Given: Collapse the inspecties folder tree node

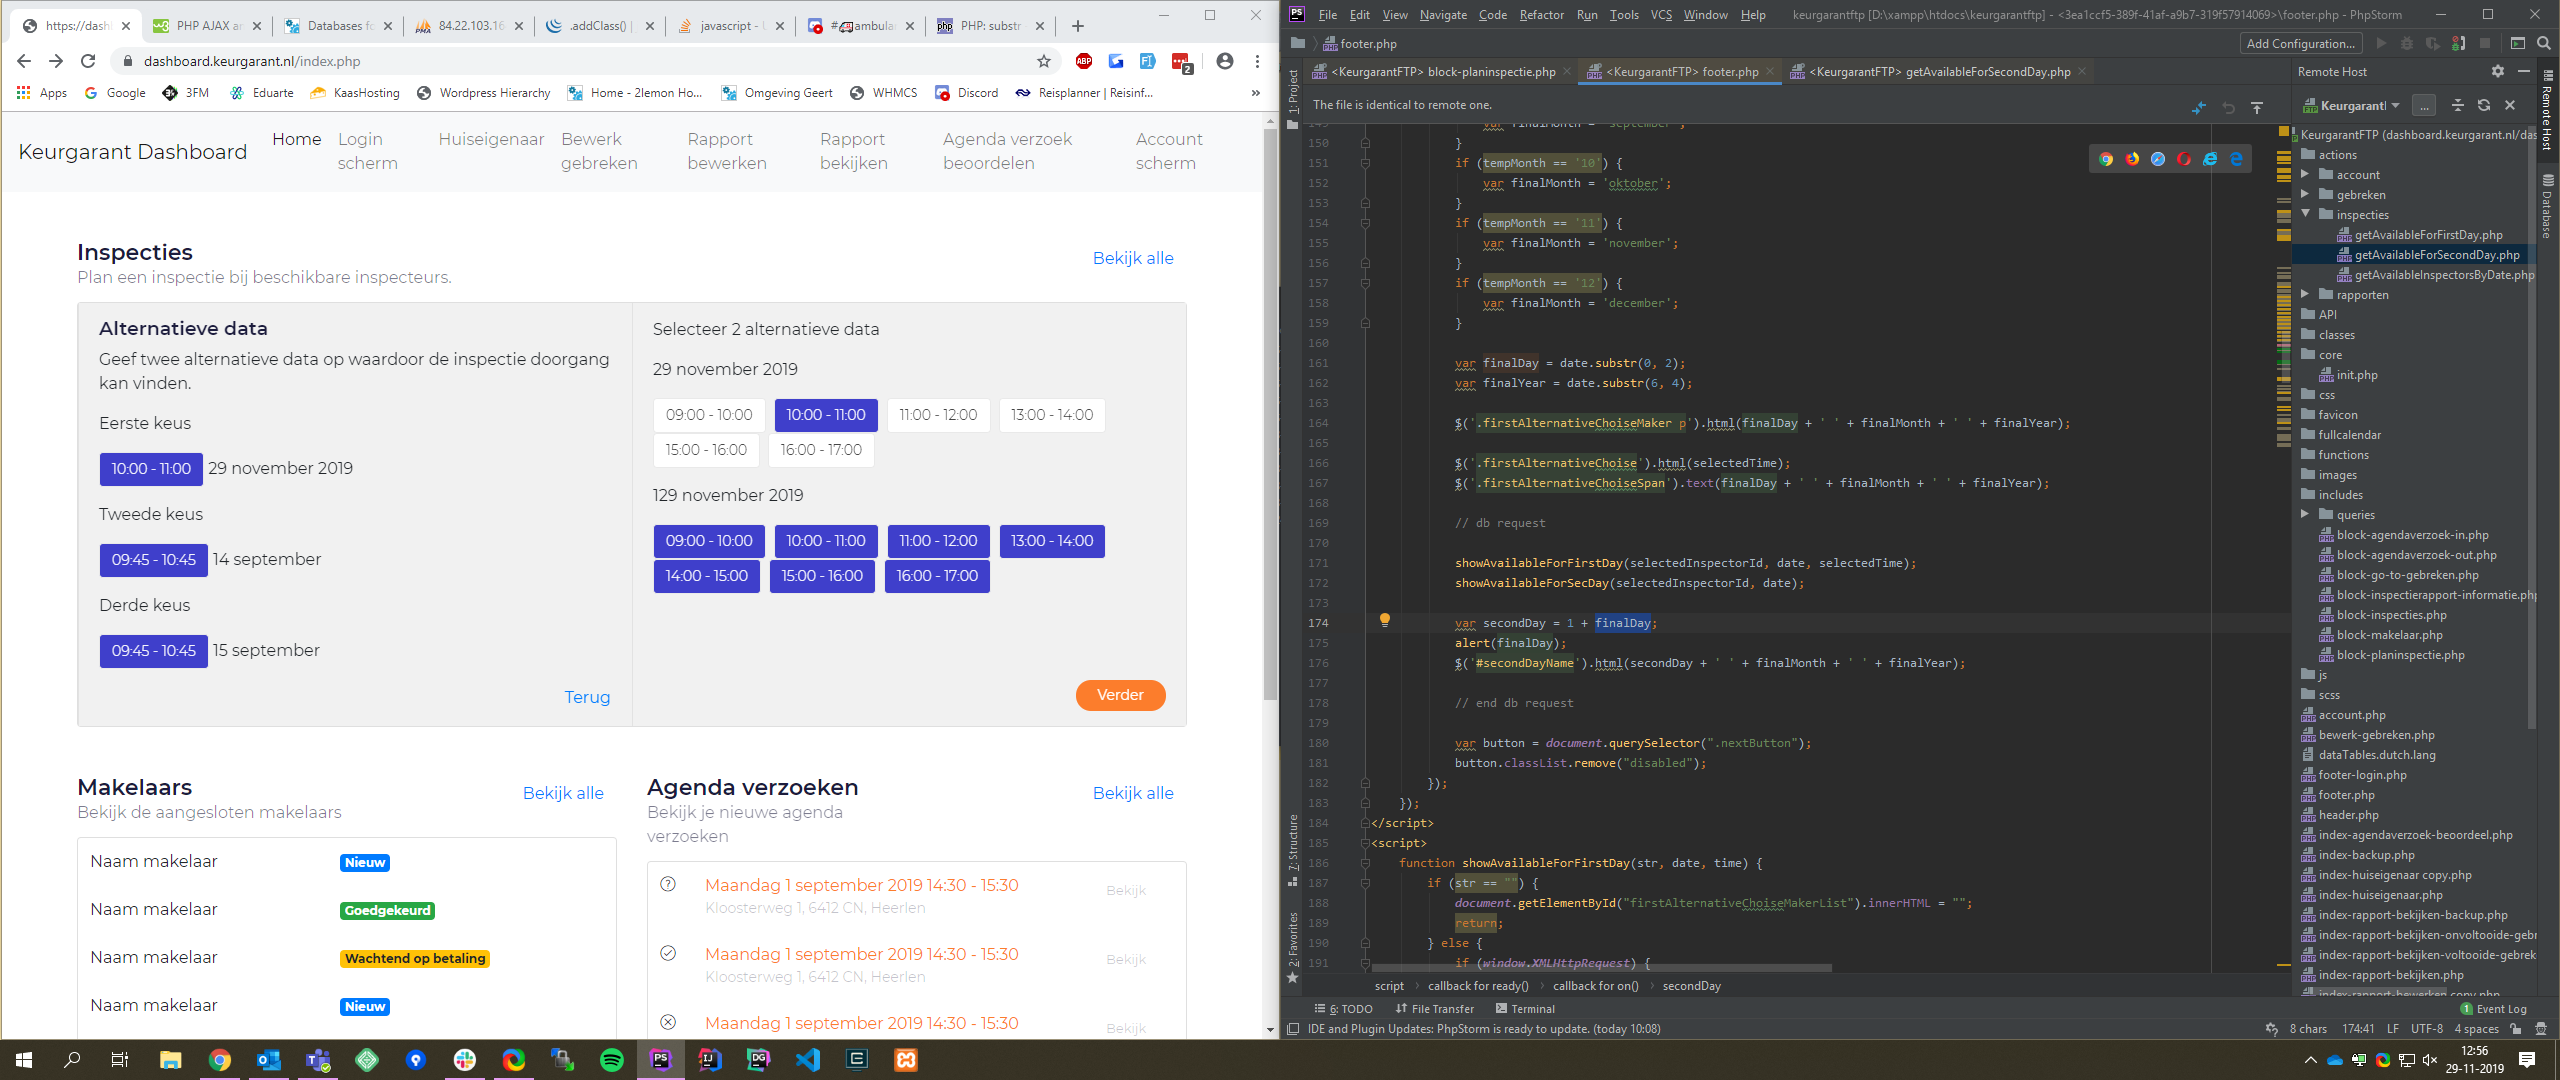Looking at the screenshot, I should (x=2305, y=214).
